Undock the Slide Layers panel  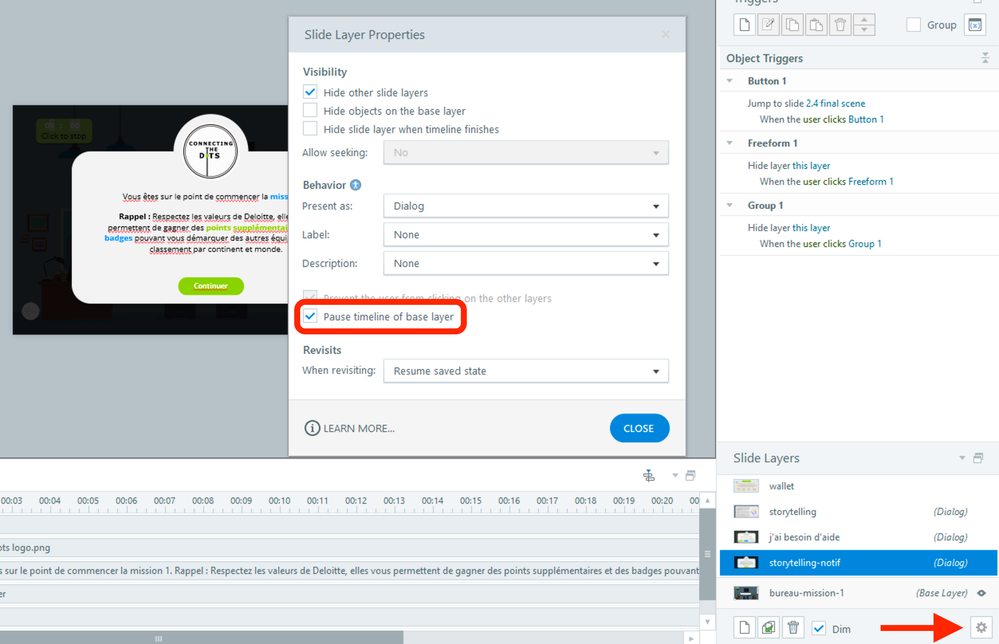coord(978,458)
